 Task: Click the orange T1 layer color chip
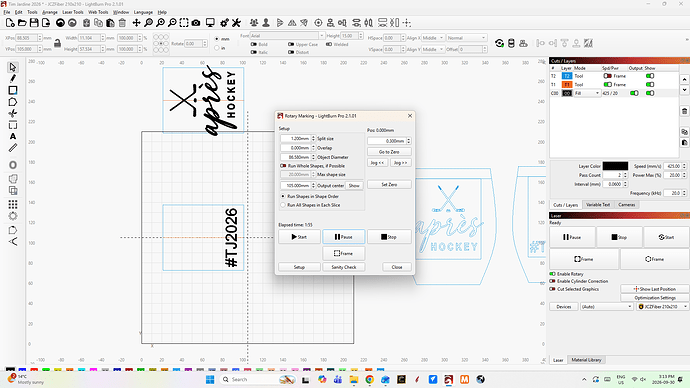coord(567,84)
